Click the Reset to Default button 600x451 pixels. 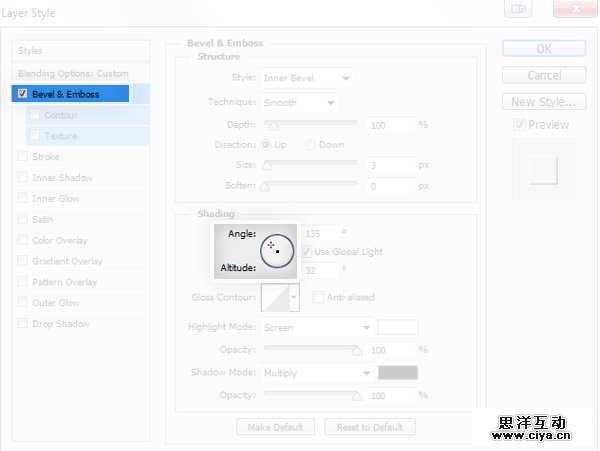(370, 427)
